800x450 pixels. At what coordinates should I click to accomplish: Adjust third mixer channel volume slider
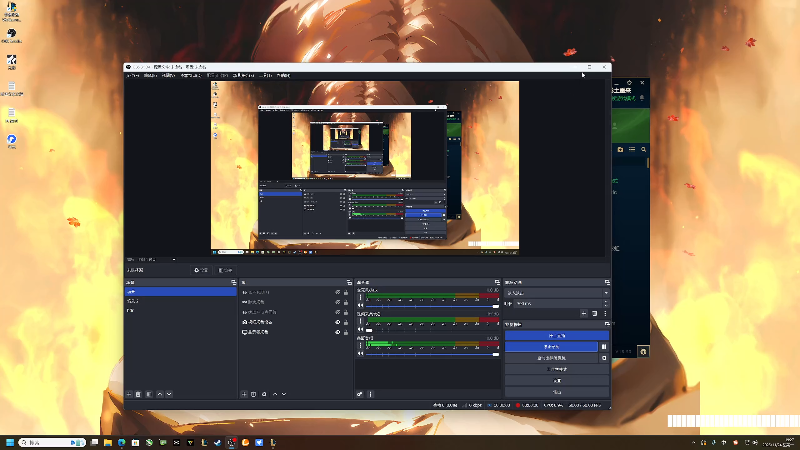click(433, 354)
